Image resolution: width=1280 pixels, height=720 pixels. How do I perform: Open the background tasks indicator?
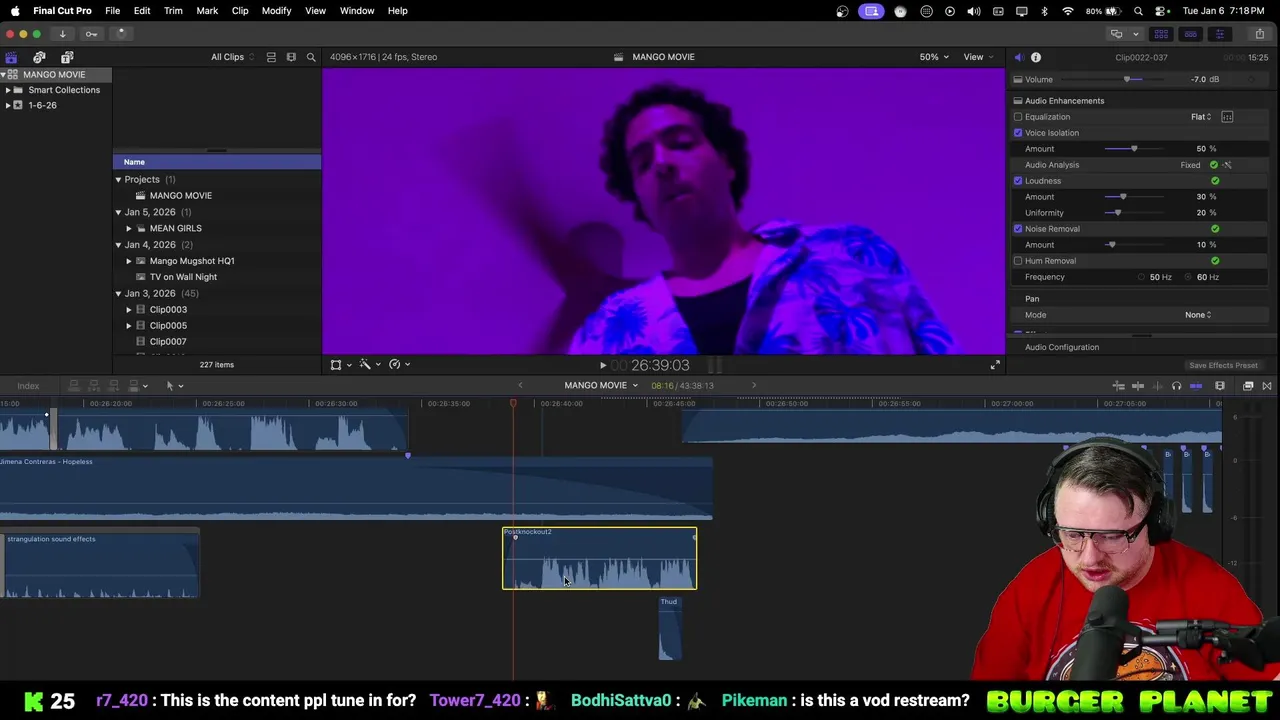(x=121, y=34)
